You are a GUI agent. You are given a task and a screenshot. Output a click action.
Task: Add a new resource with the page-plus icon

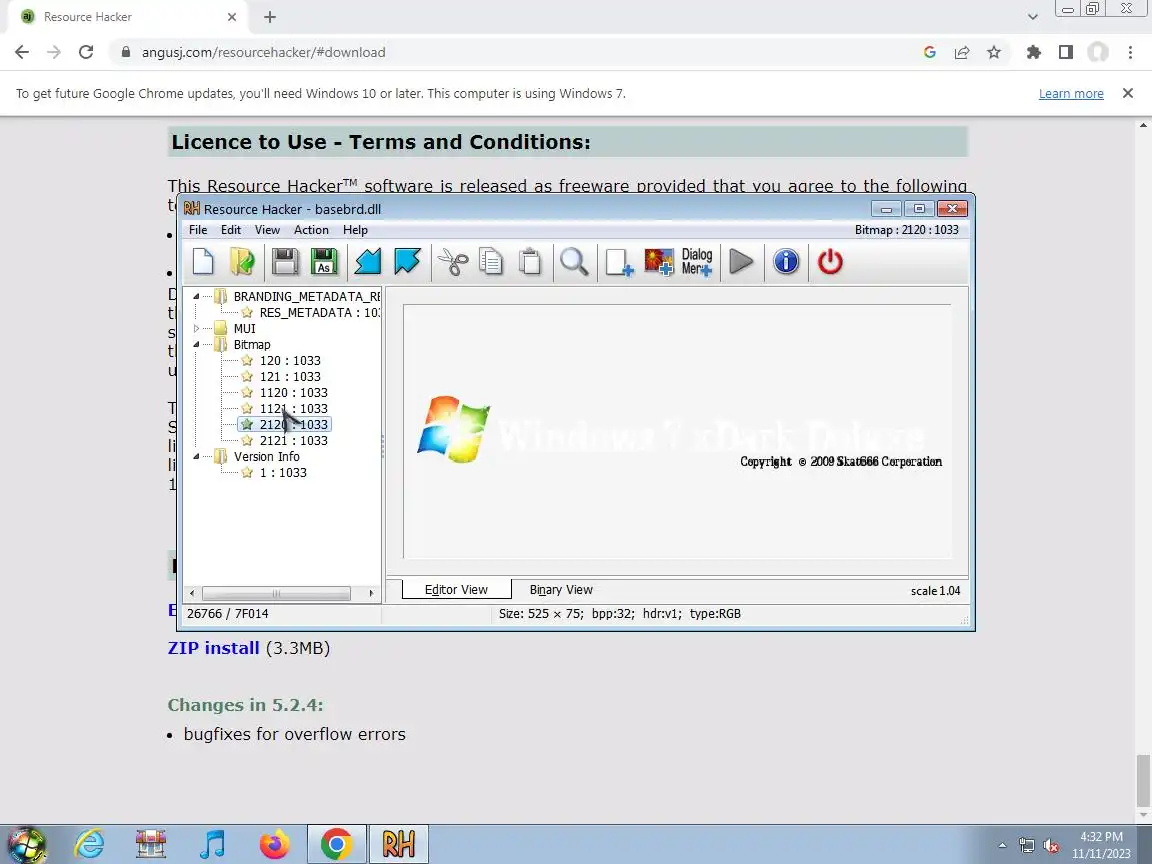coord(619,262)
